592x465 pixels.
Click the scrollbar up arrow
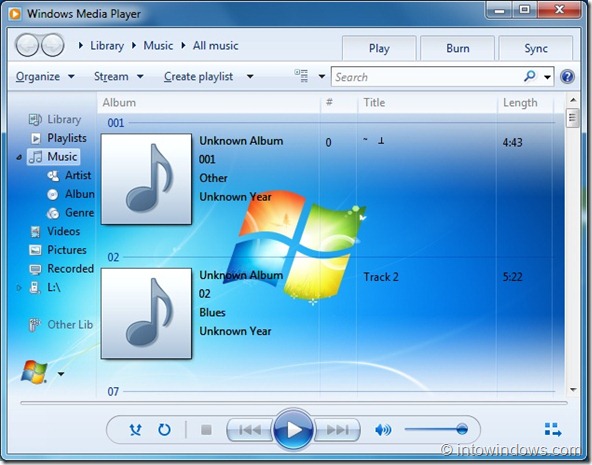[x=573, y=100]
